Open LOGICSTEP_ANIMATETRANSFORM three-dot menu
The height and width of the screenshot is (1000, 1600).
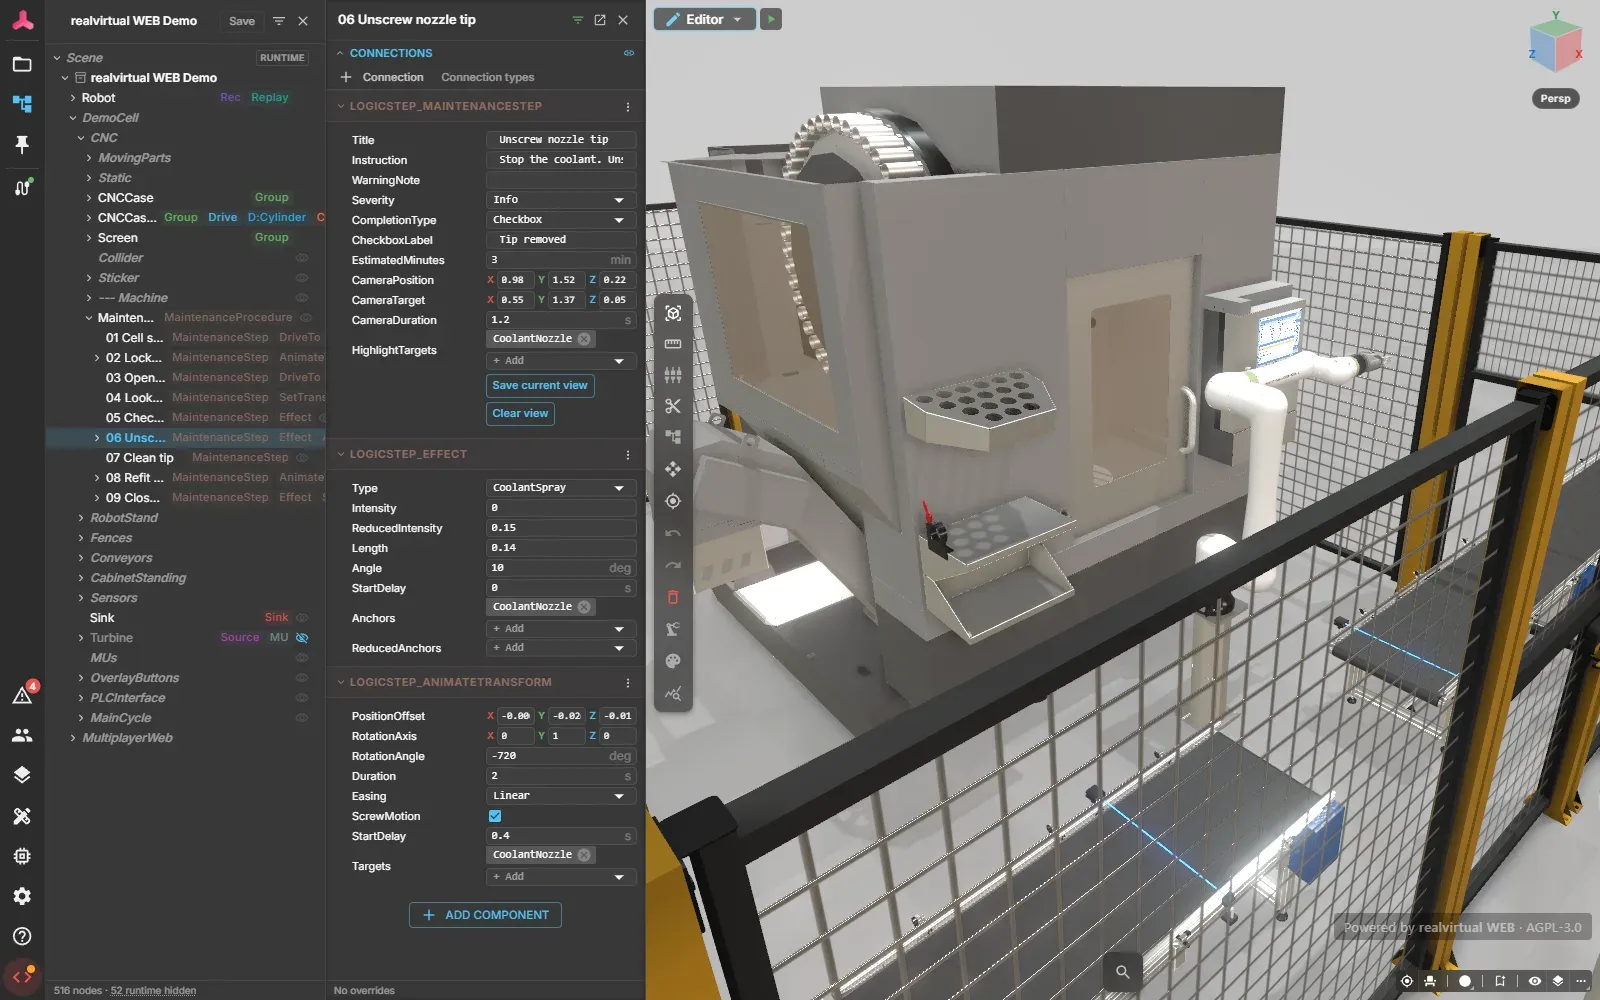coord(628,682)
